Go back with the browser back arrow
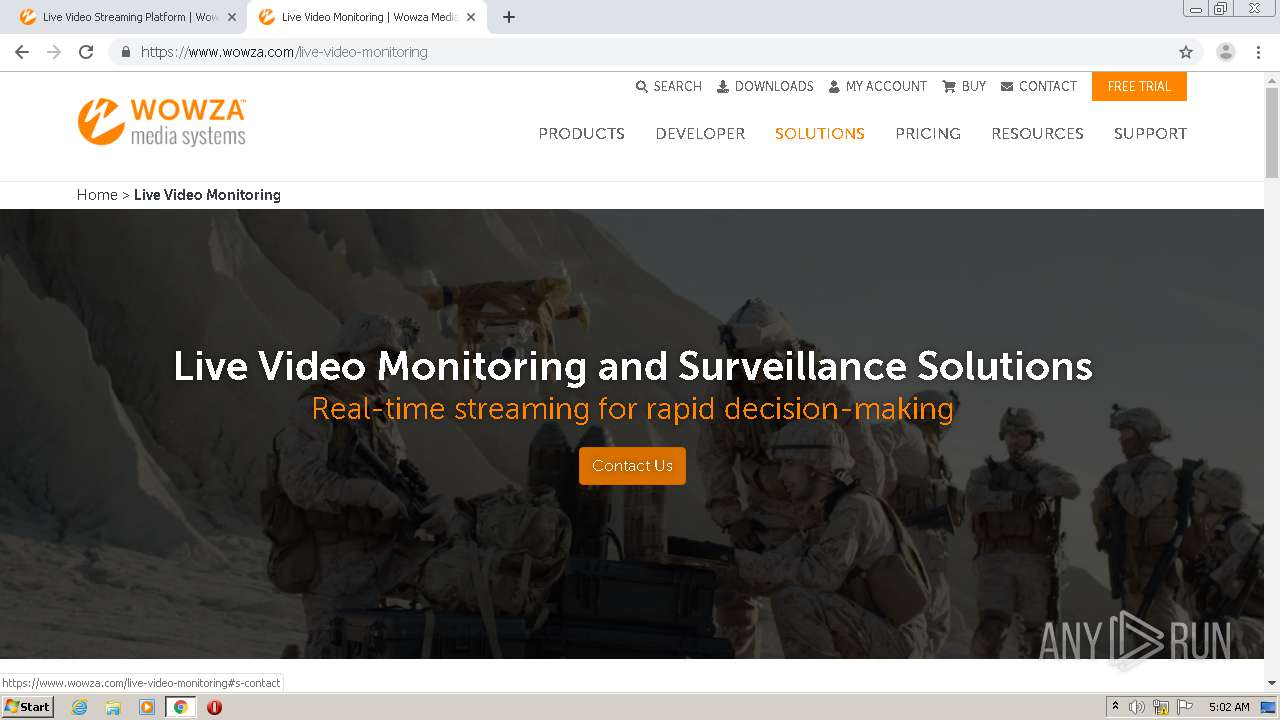This screenshot has height=720, width=1280. (x=22, y=52)
